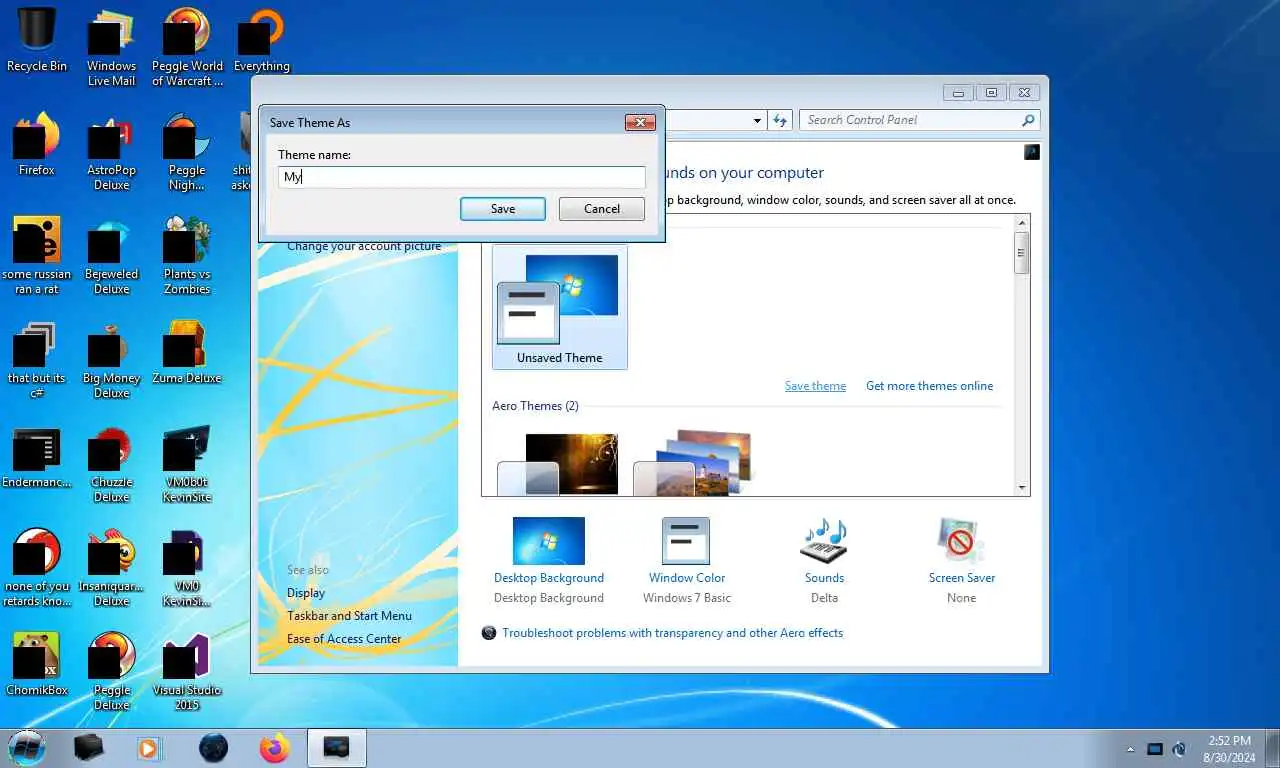The height and width of the screenshot is (768, 1280).
Task: Open the clock showing 2:52 PM
Action: point(1228,748)
